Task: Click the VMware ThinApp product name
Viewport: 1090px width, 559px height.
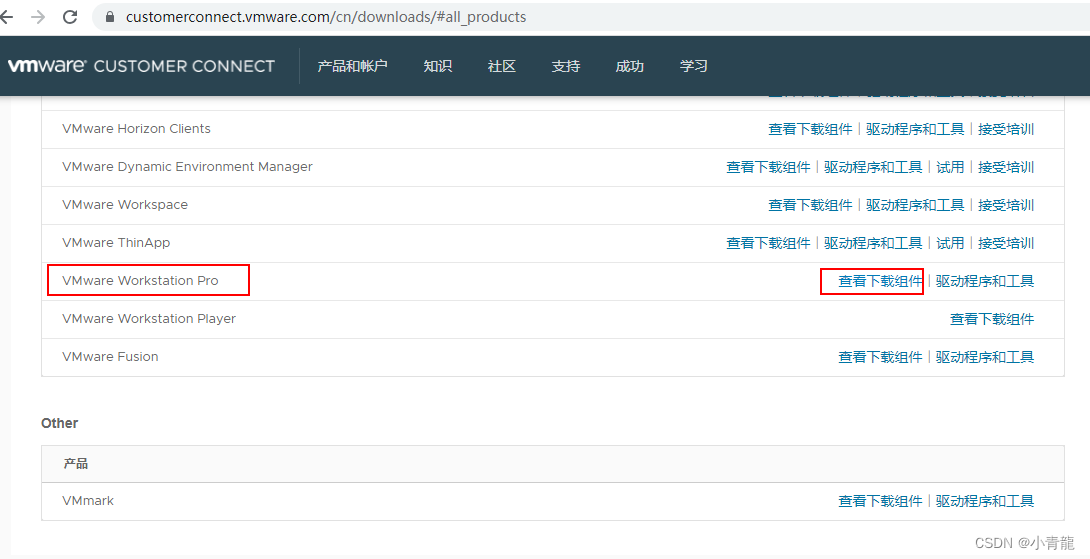Action: coord(116,243)
